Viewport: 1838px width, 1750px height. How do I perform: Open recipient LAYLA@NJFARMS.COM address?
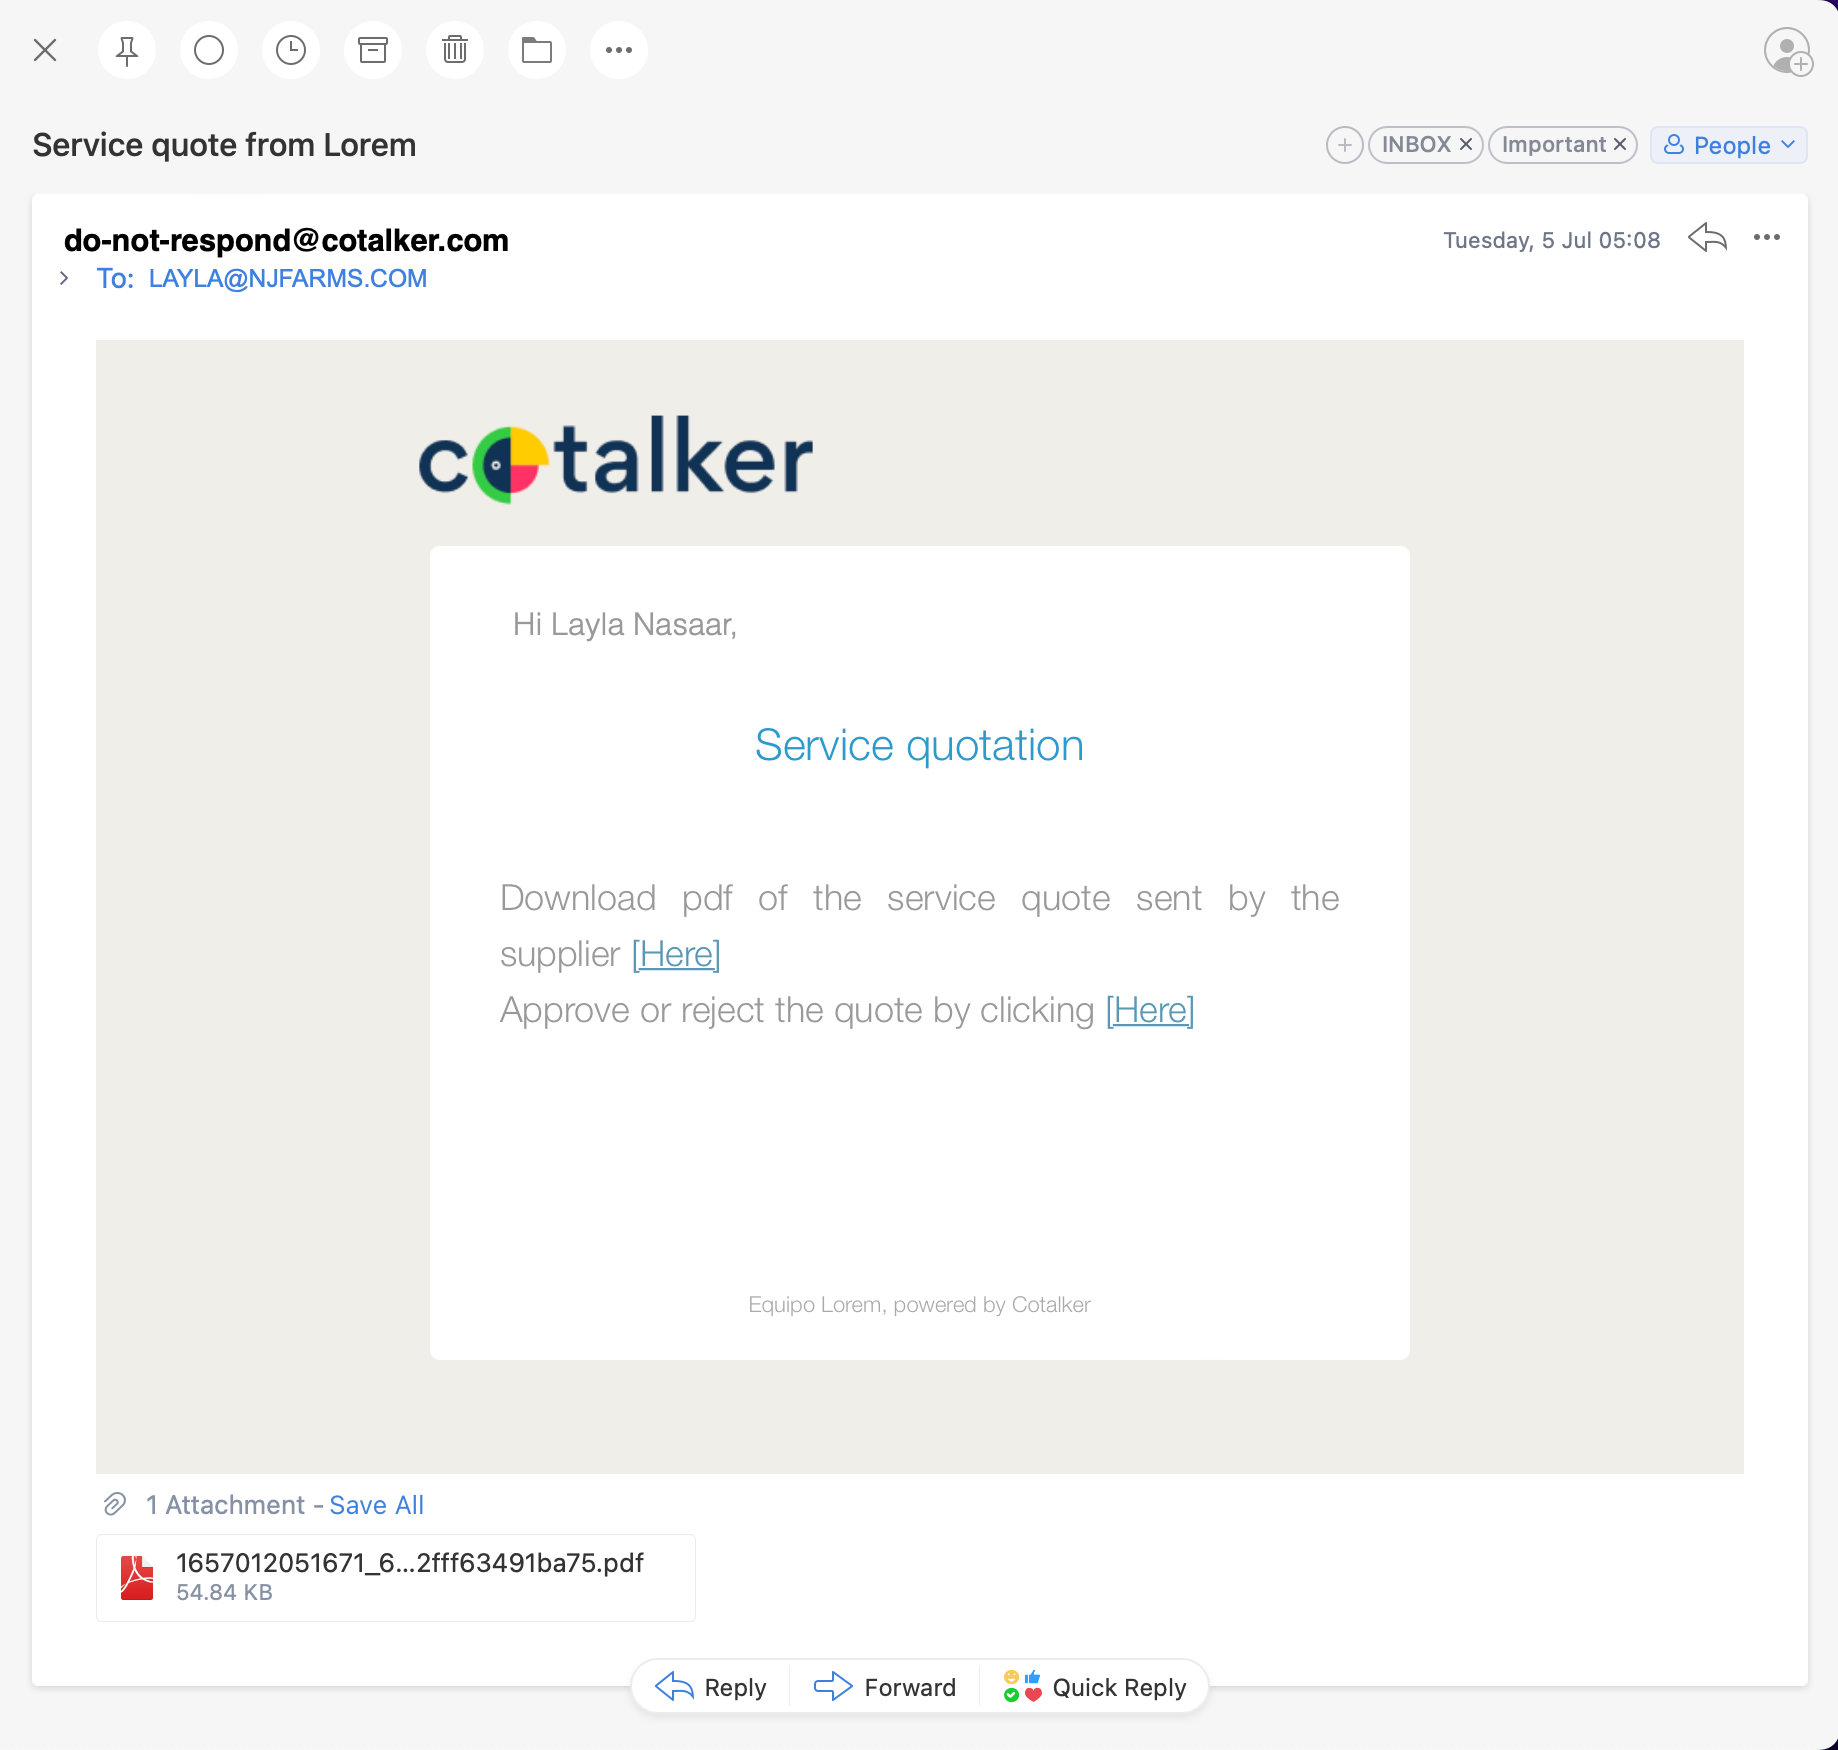click(x=288, y=278)
